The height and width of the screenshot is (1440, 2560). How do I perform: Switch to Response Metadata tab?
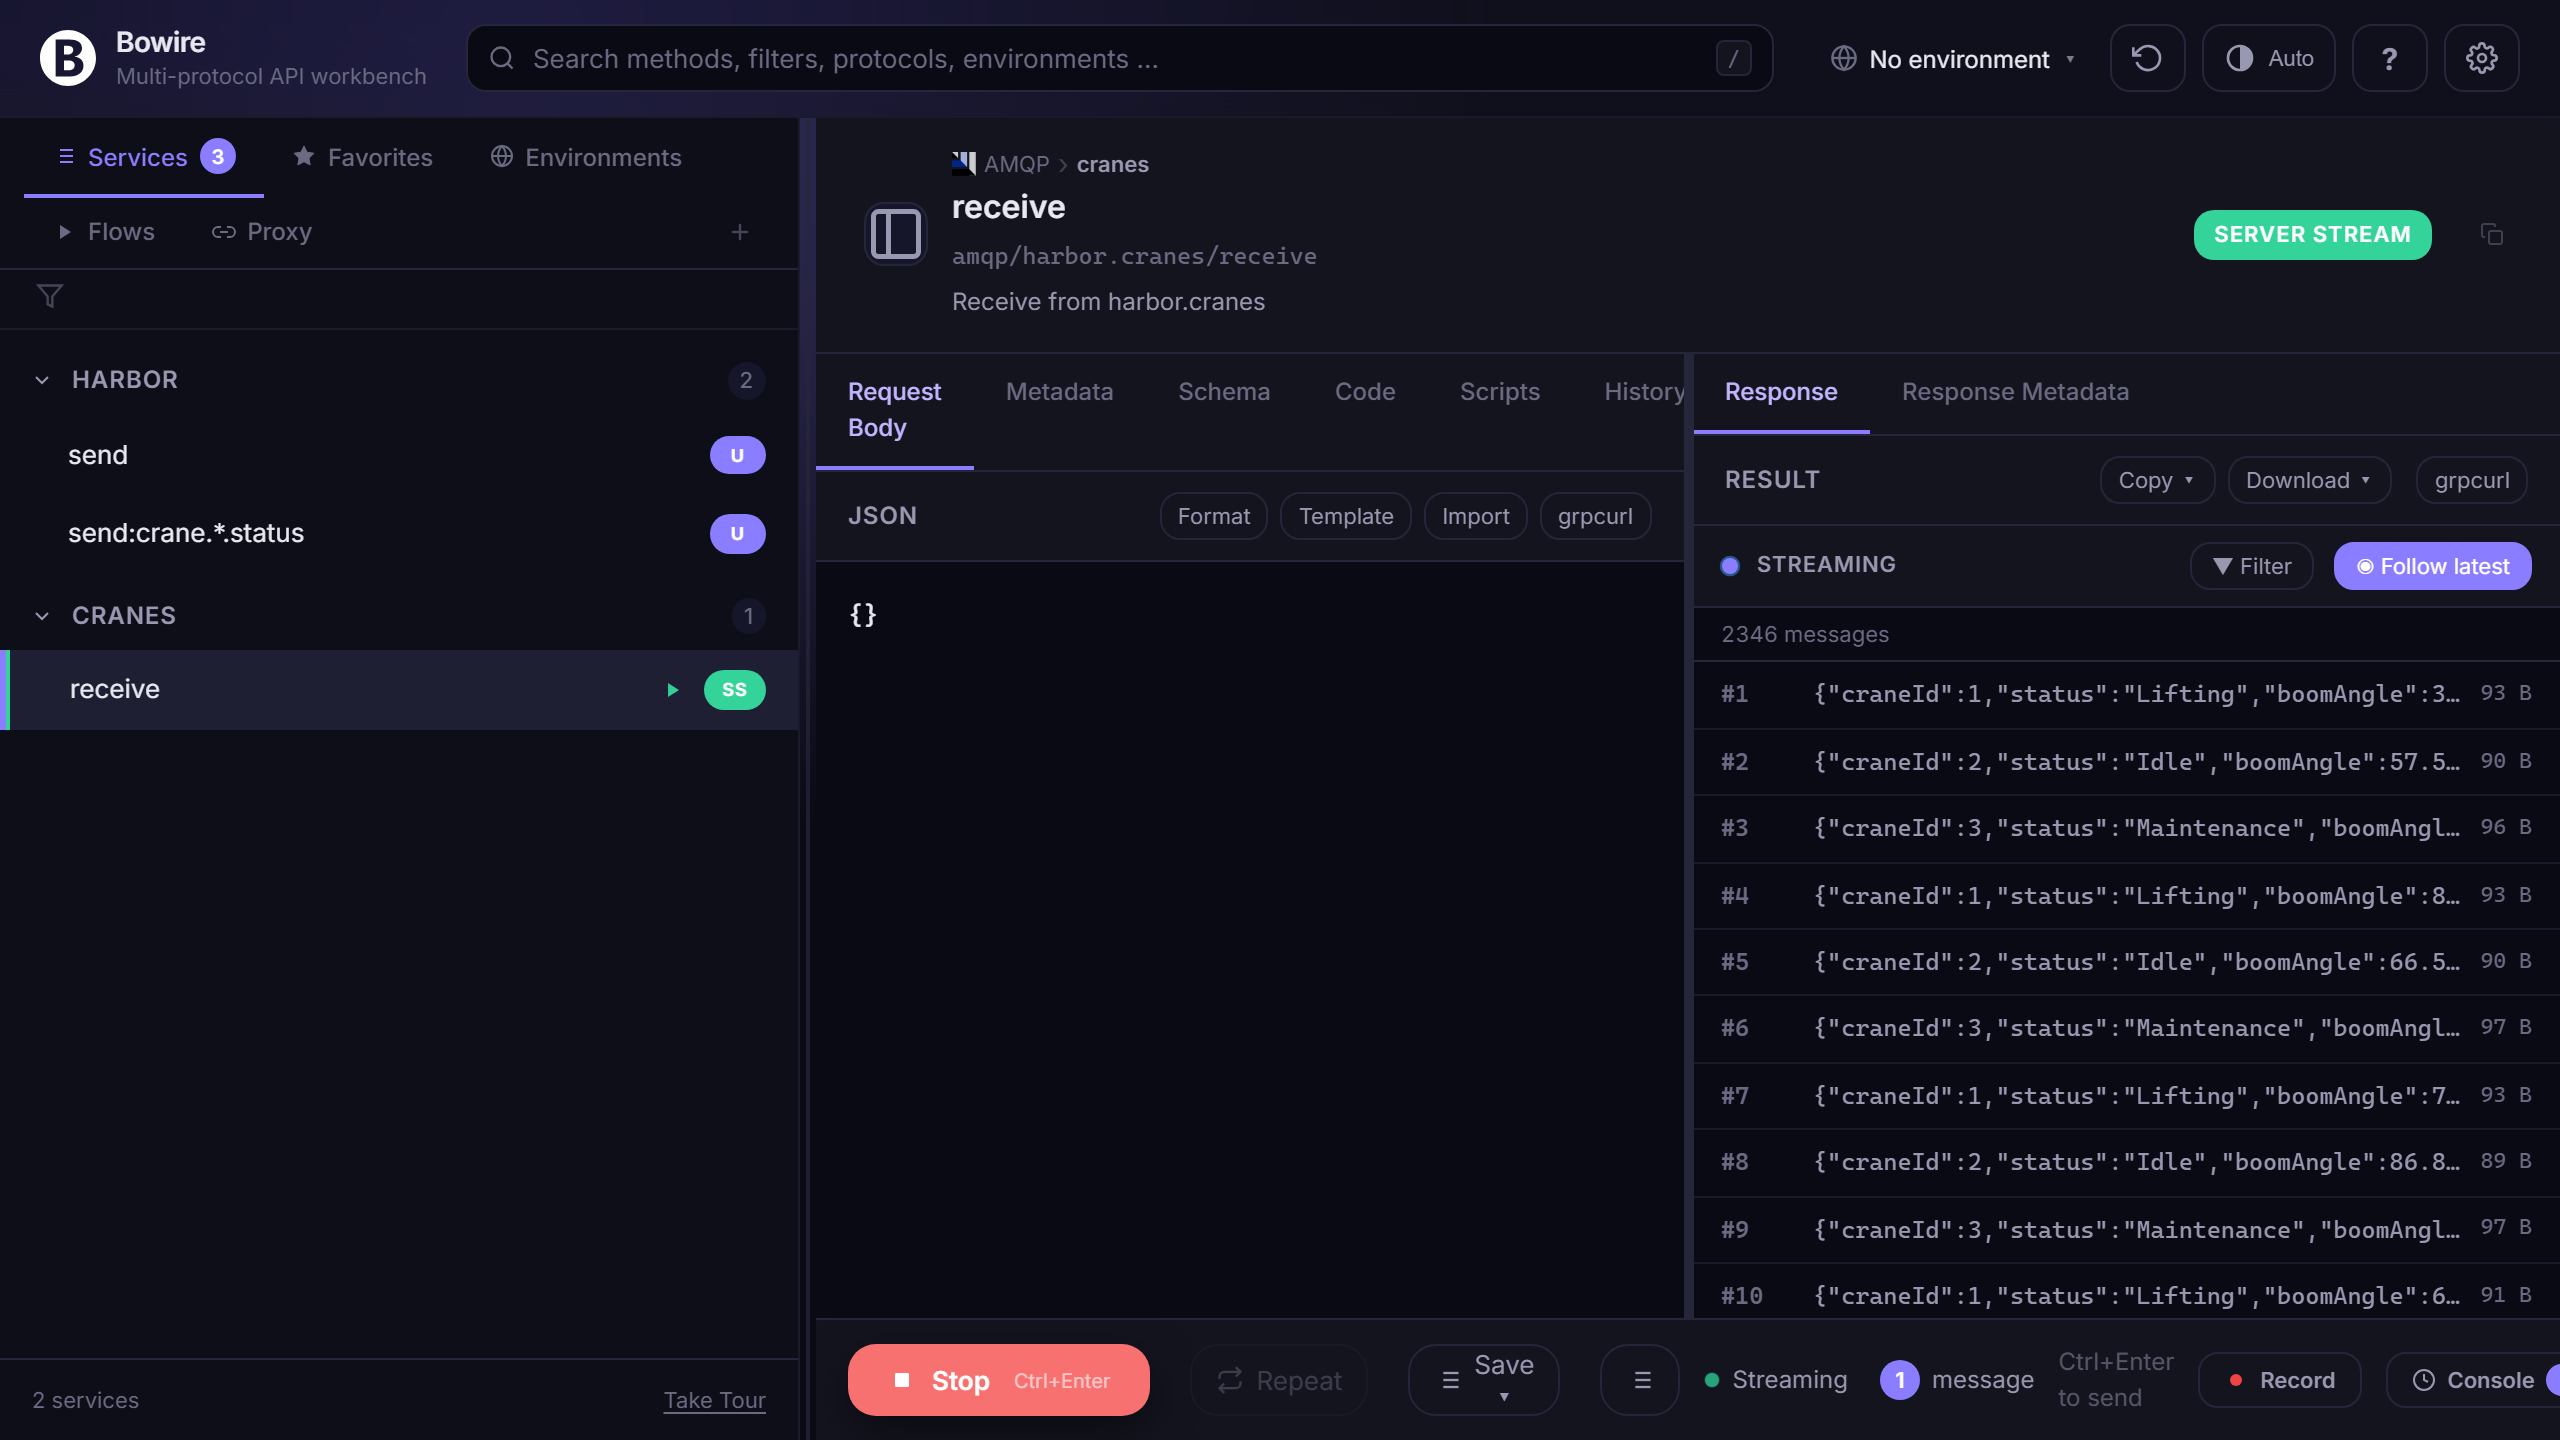click(x=2015, y=392)
